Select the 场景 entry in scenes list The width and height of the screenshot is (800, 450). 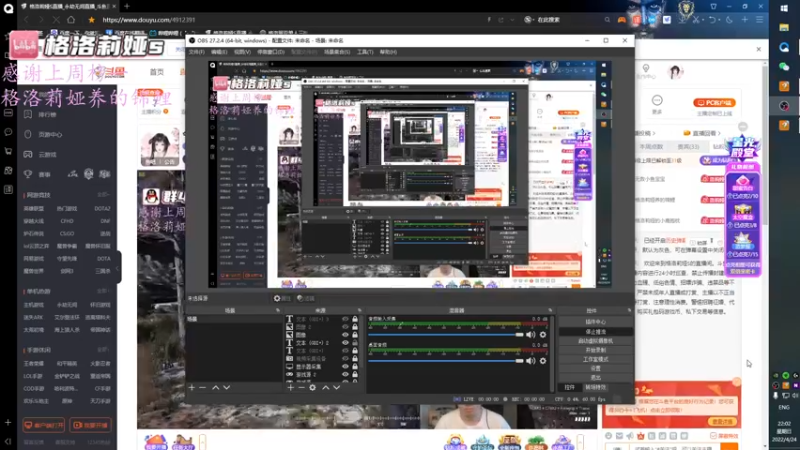(234, 319)
